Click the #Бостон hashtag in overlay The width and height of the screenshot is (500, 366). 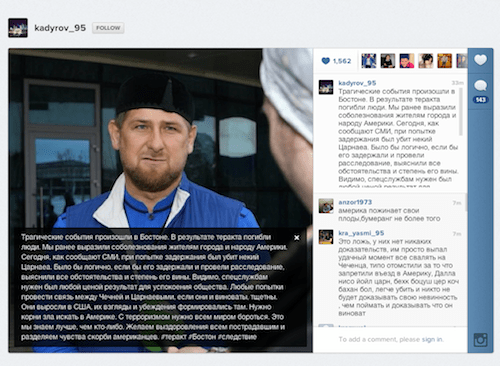tap(202, 337)
